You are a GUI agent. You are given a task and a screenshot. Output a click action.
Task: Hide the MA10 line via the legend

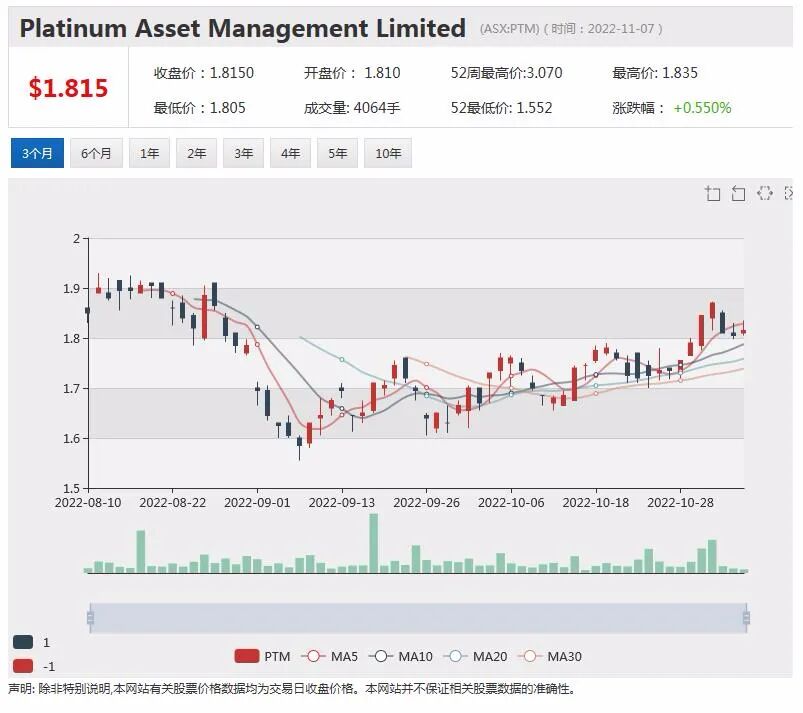coord(400,656)
